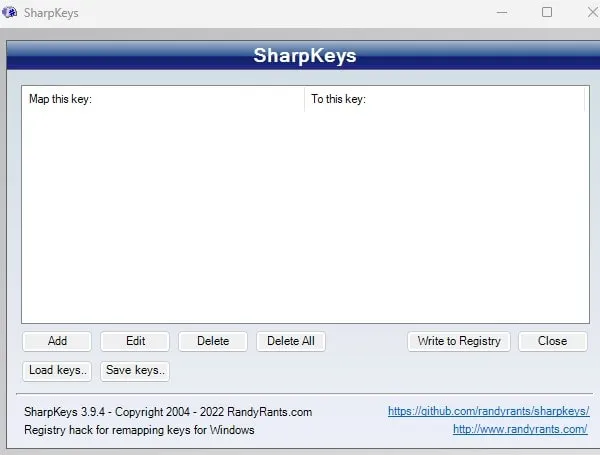
Task: Click 'Registry hack for remapping keys' text
Action: pos(139,430)
